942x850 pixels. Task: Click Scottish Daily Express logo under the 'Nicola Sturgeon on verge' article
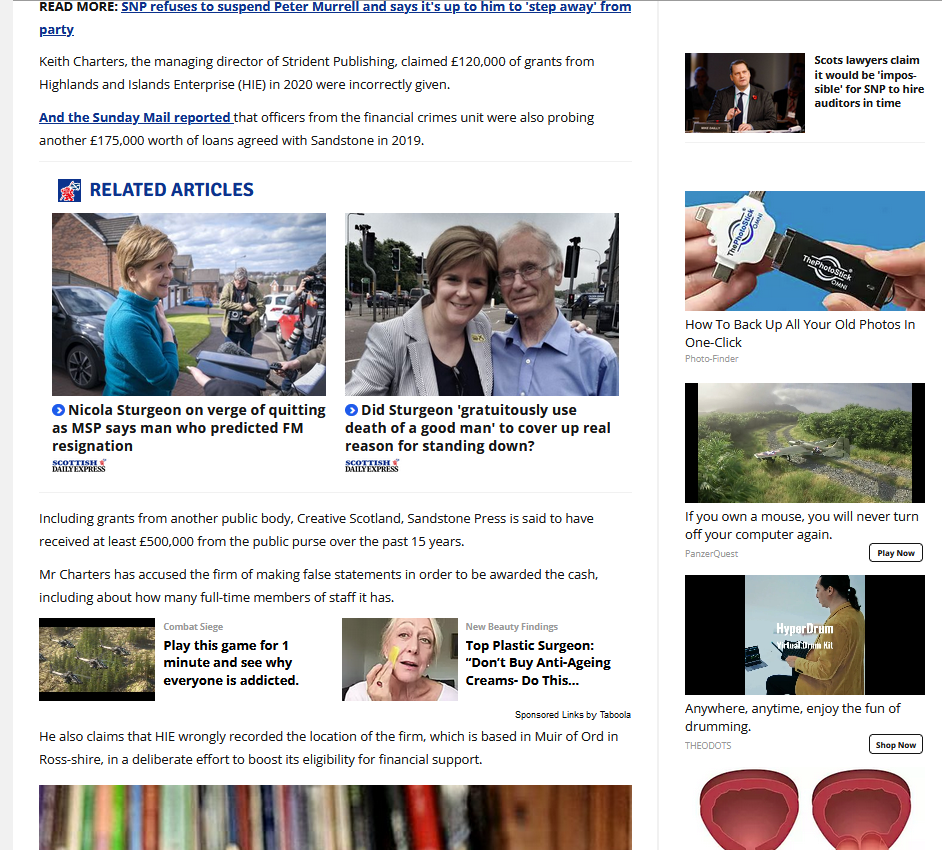pyautogui.click(x=79, y=466)
